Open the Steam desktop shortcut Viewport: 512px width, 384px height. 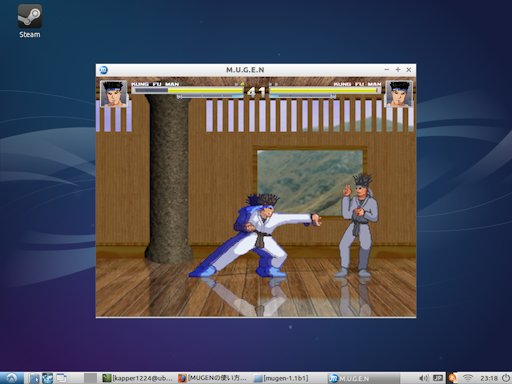pos(30,21)
